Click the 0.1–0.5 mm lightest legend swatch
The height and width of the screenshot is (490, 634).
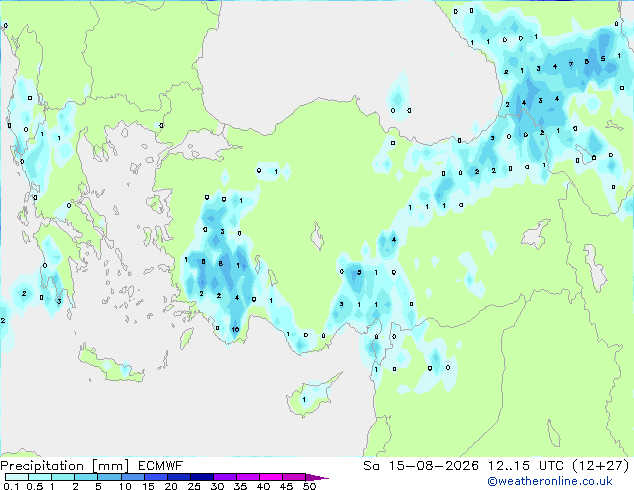pos(17,477)
